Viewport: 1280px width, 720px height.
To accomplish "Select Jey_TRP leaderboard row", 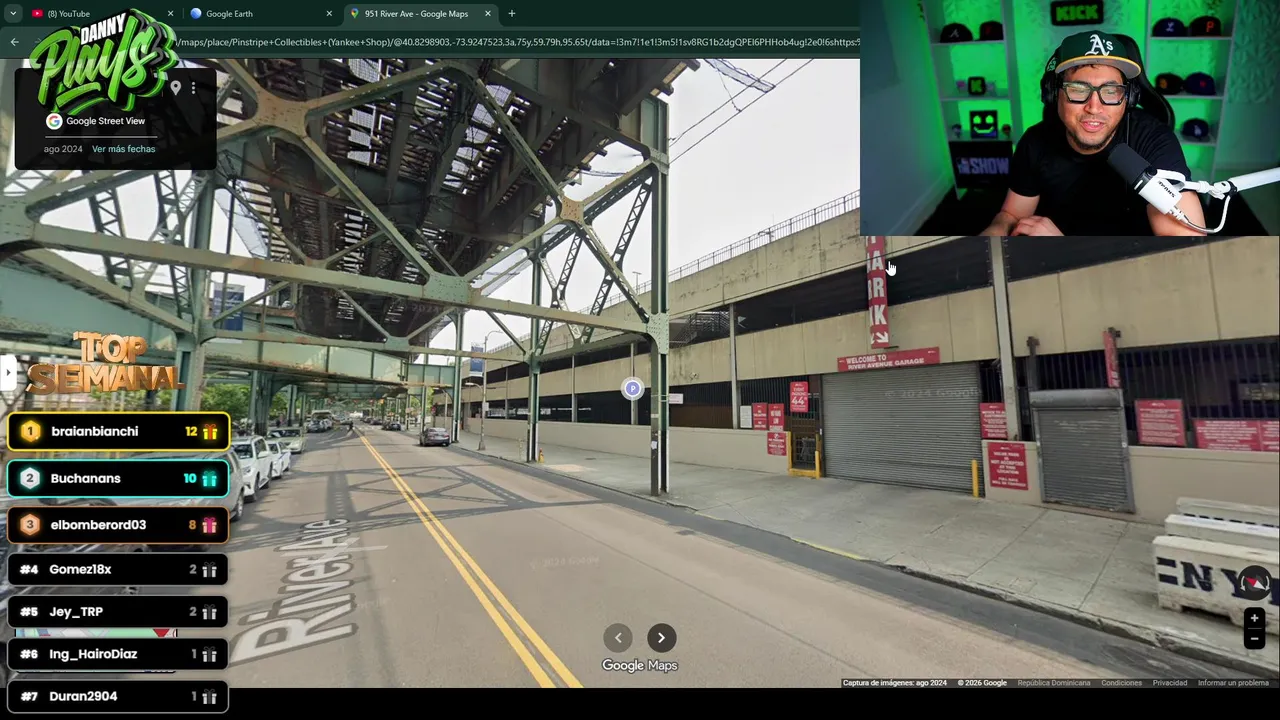I will [x=118, y=612].
